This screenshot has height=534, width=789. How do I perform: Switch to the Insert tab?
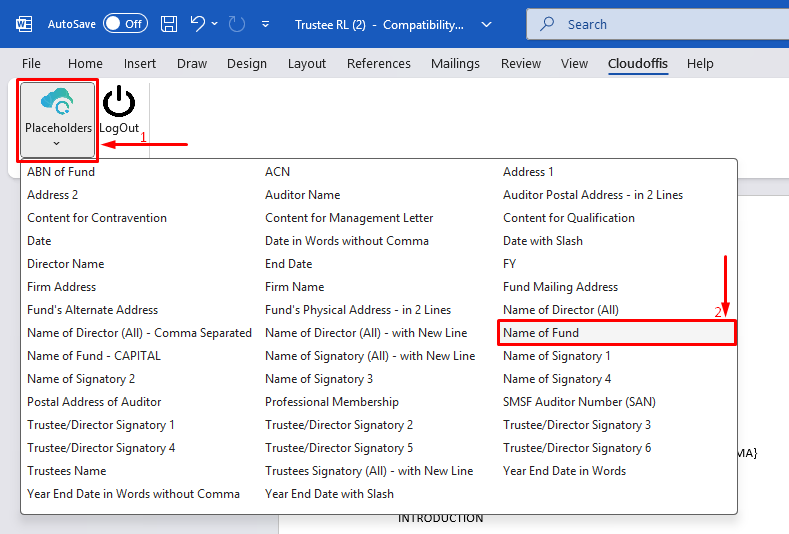pyautogui.click(x=139, y=63)
